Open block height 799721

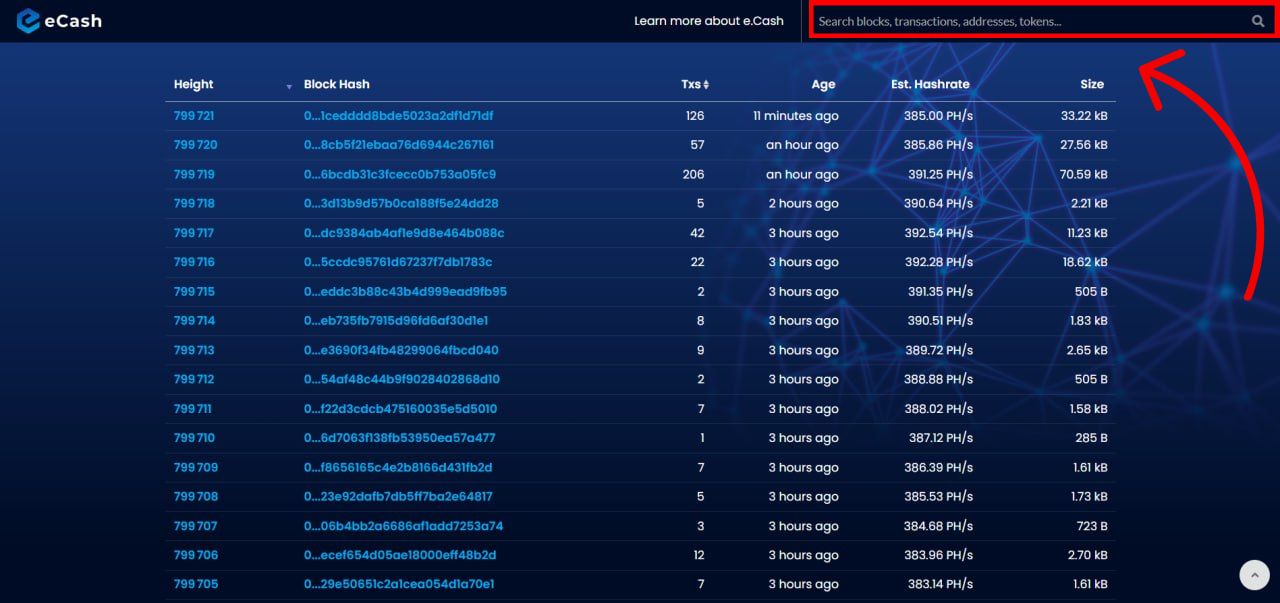(x=194, y=116)
